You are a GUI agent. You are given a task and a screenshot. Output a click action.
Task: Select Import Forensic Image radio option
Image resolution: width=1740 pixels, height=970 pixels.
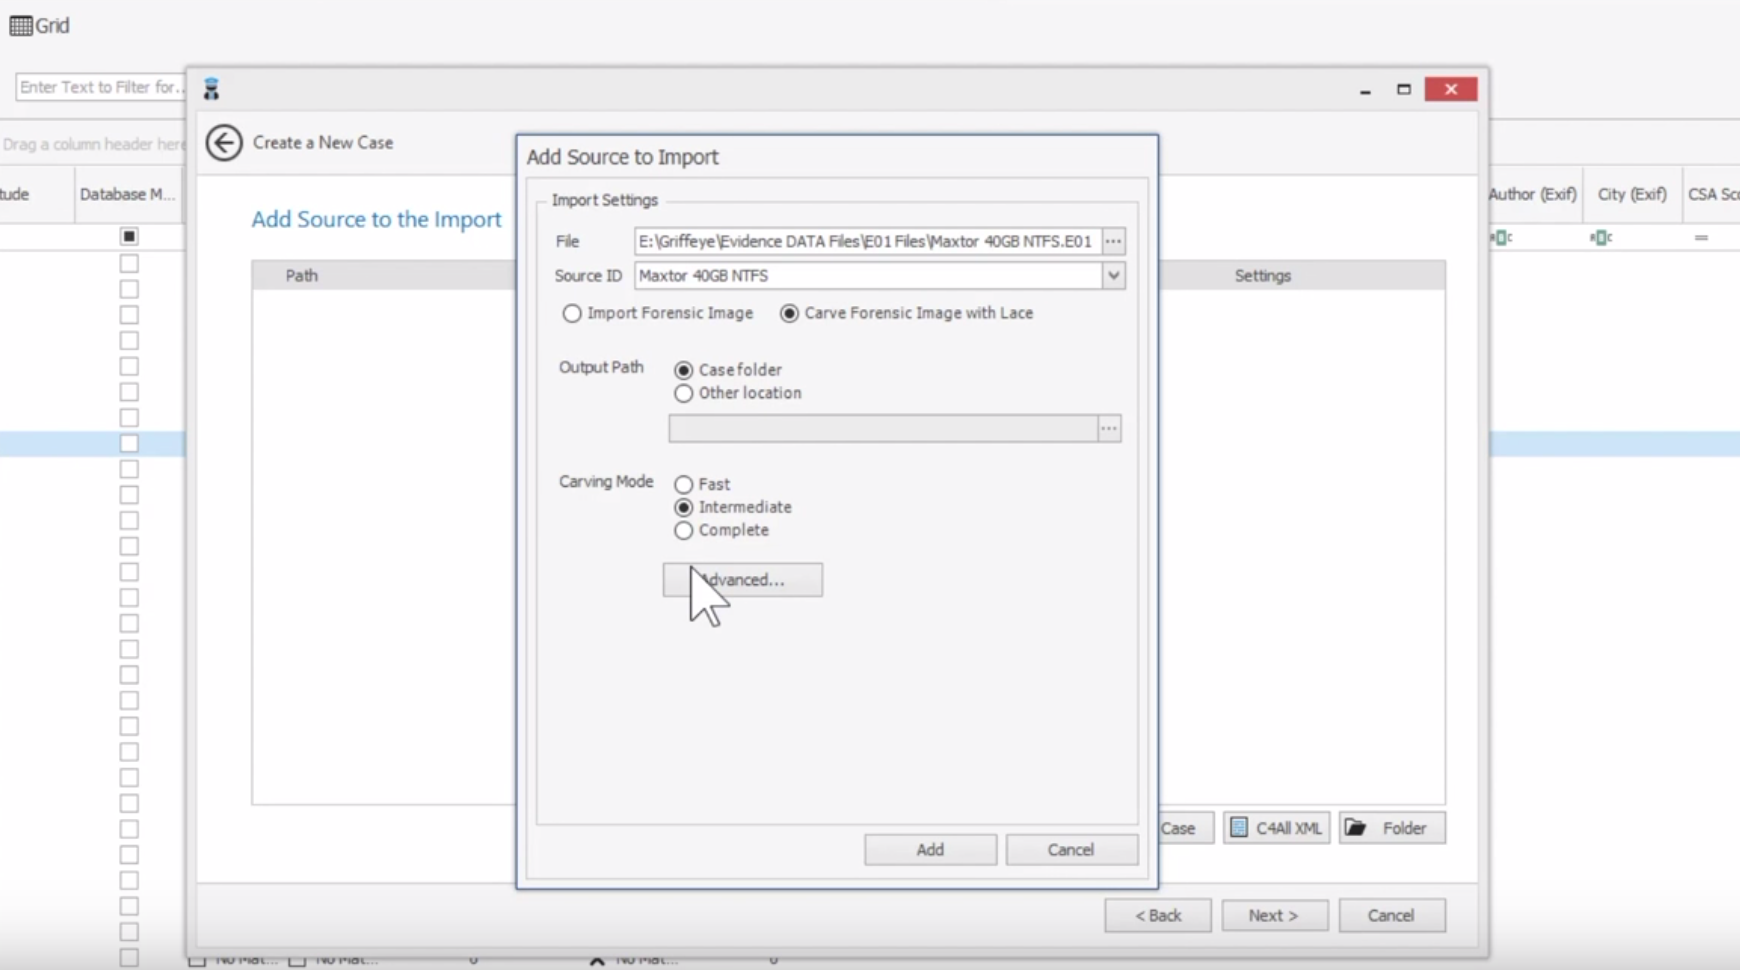(x=572, y=314)
